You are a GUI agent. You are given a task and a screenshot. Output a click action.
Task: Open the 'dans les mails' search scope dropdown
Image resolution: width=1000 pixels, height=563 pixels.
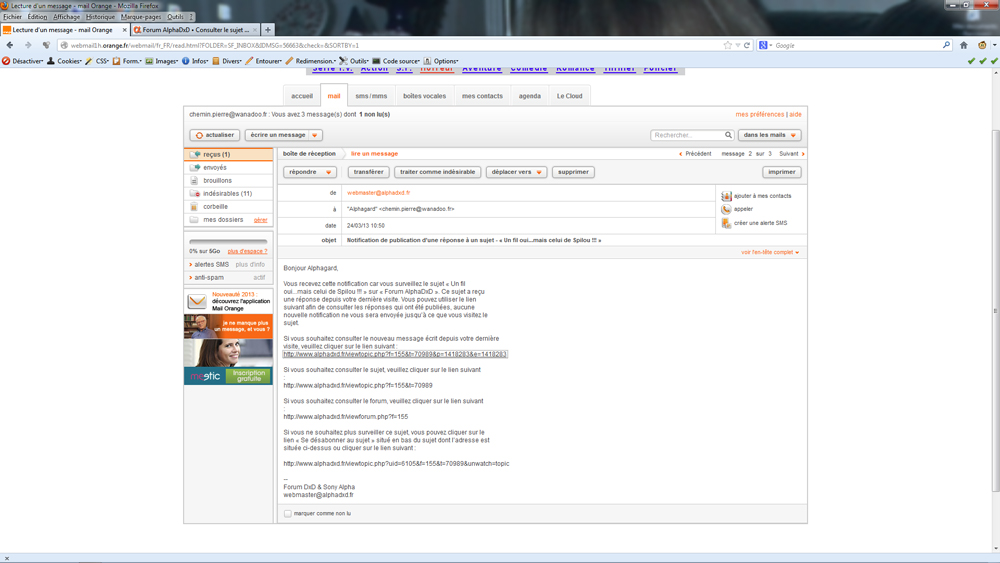click(769, 135)
